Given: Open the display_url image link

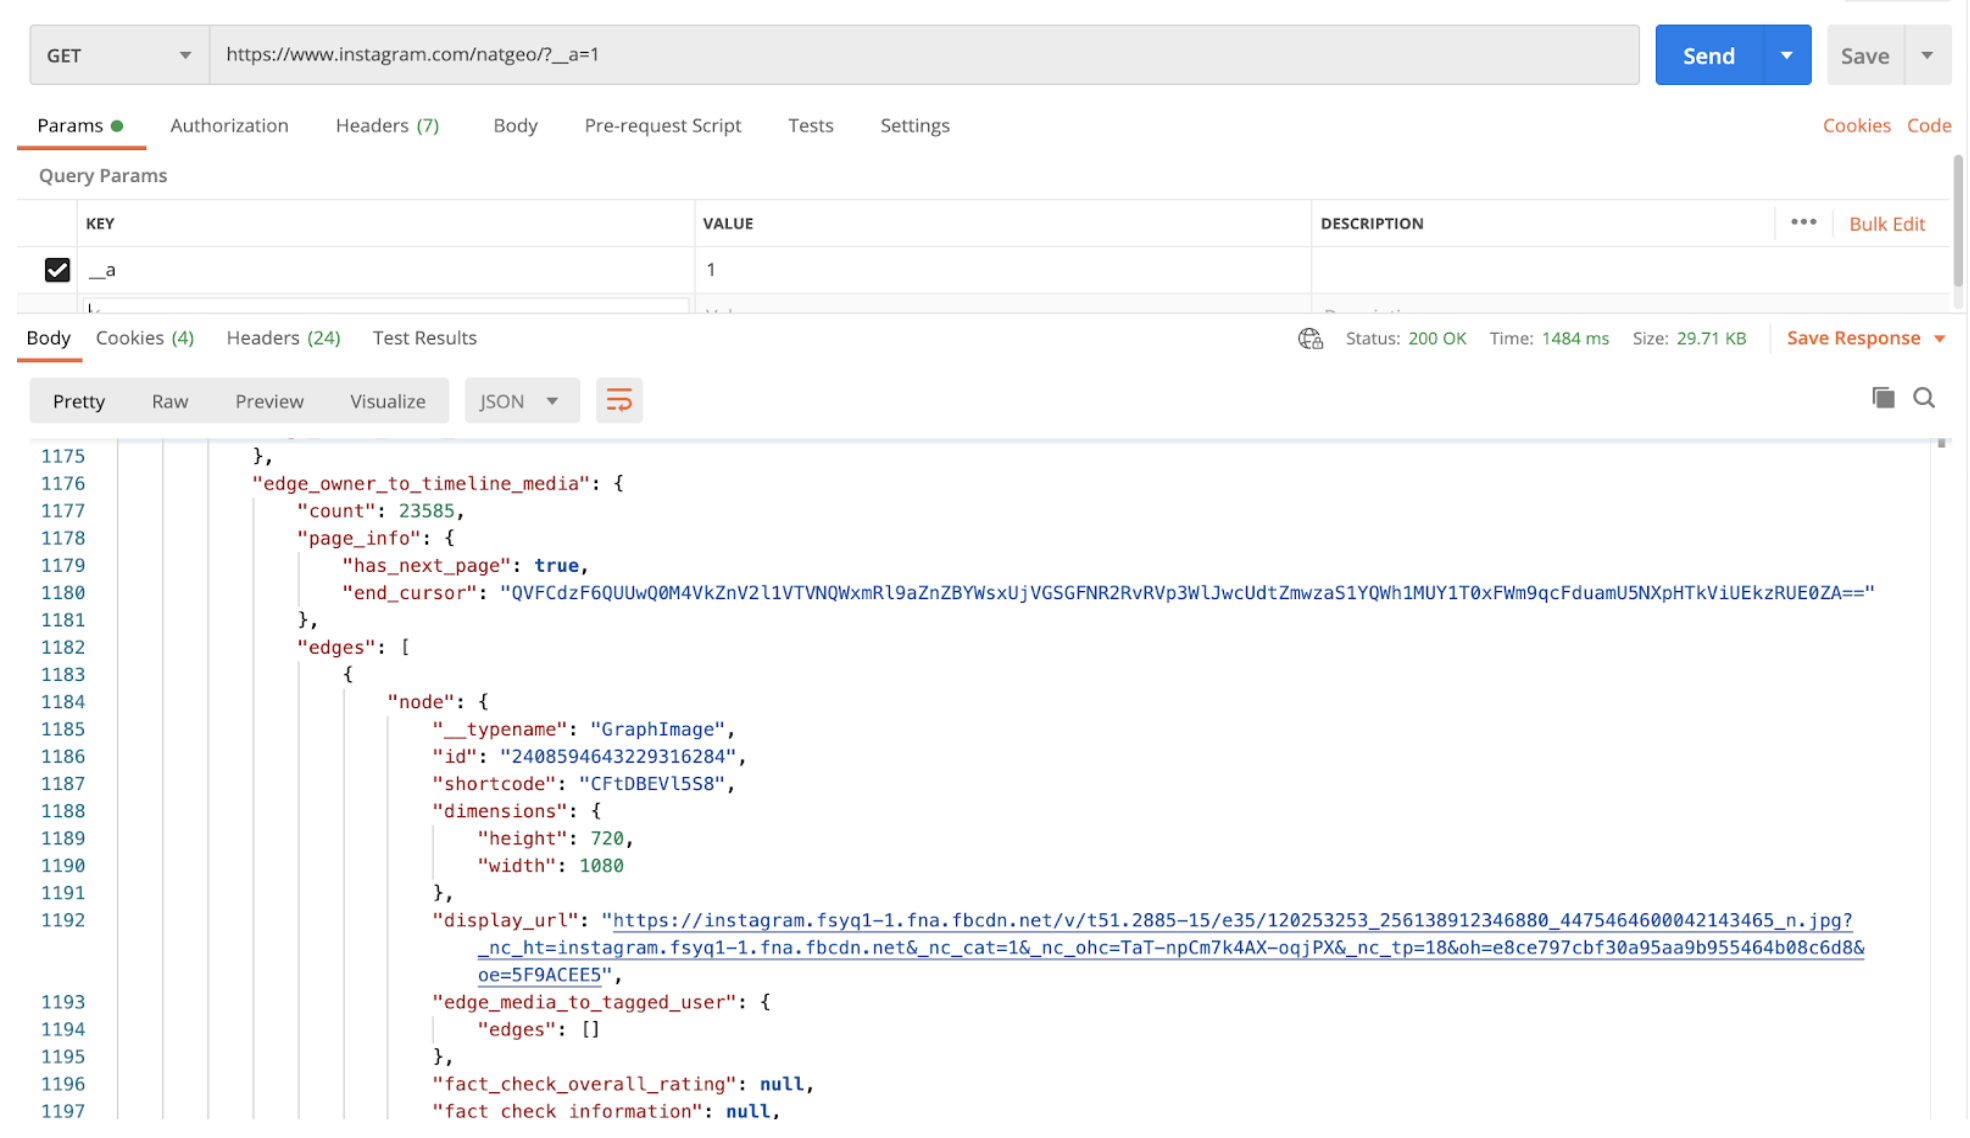Looking at the screenshot, I should click(1170, 948).
